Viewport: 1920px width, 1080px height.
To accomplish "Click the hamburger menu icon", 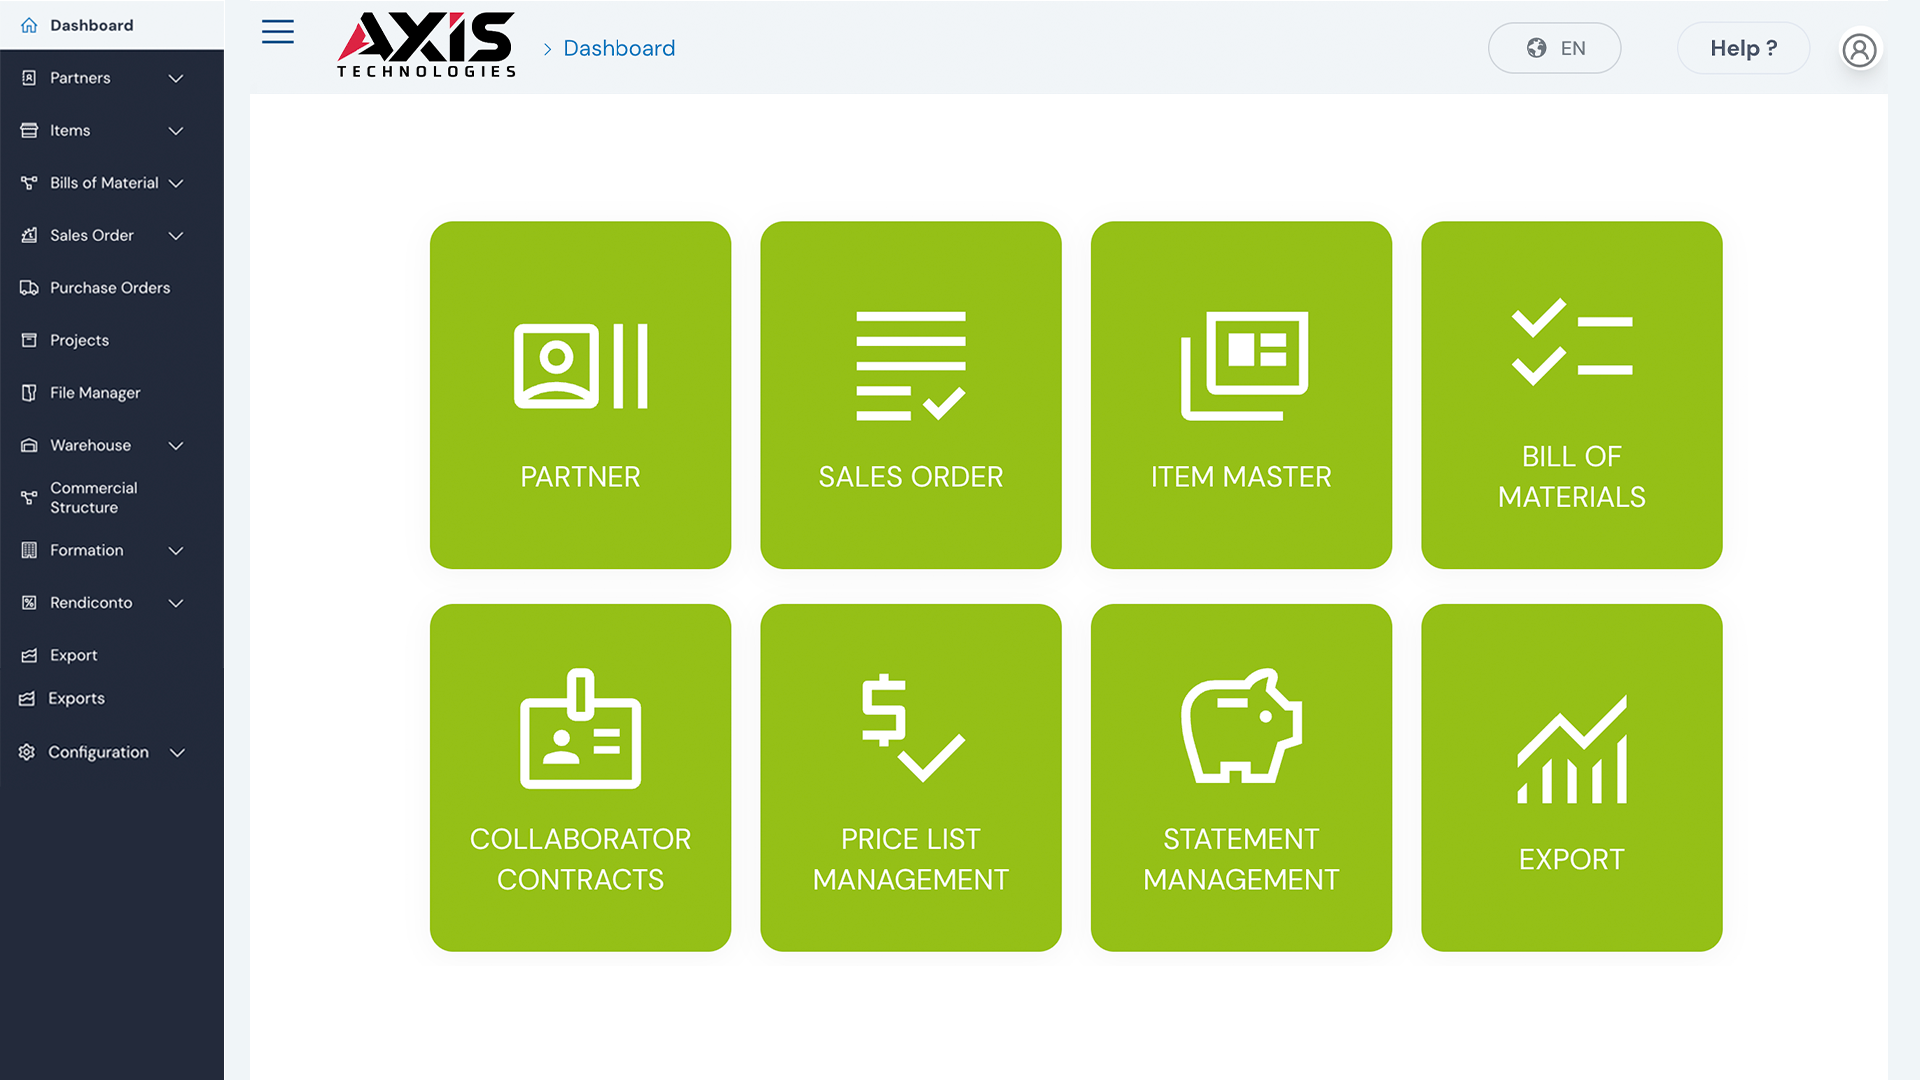I will (x=277, y=32).
